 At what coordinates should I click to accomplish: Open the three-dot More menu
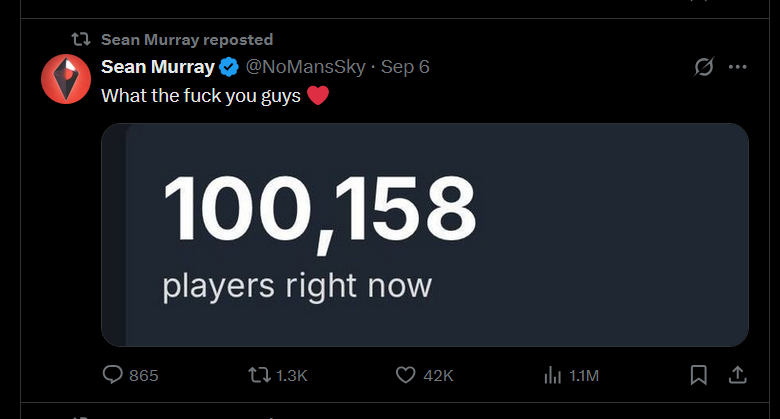click(x=738, y=68)
